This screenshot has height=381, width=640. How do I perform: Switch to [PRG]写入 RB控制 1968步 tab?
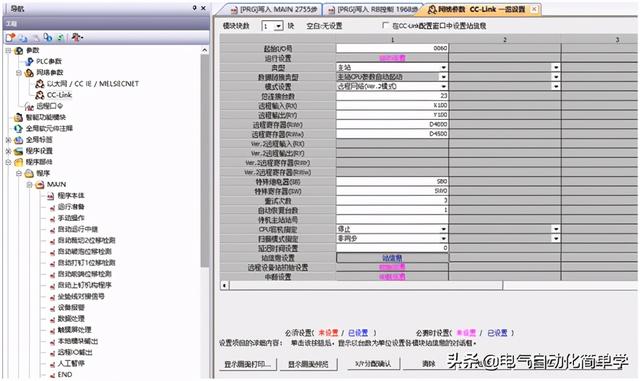373,9
